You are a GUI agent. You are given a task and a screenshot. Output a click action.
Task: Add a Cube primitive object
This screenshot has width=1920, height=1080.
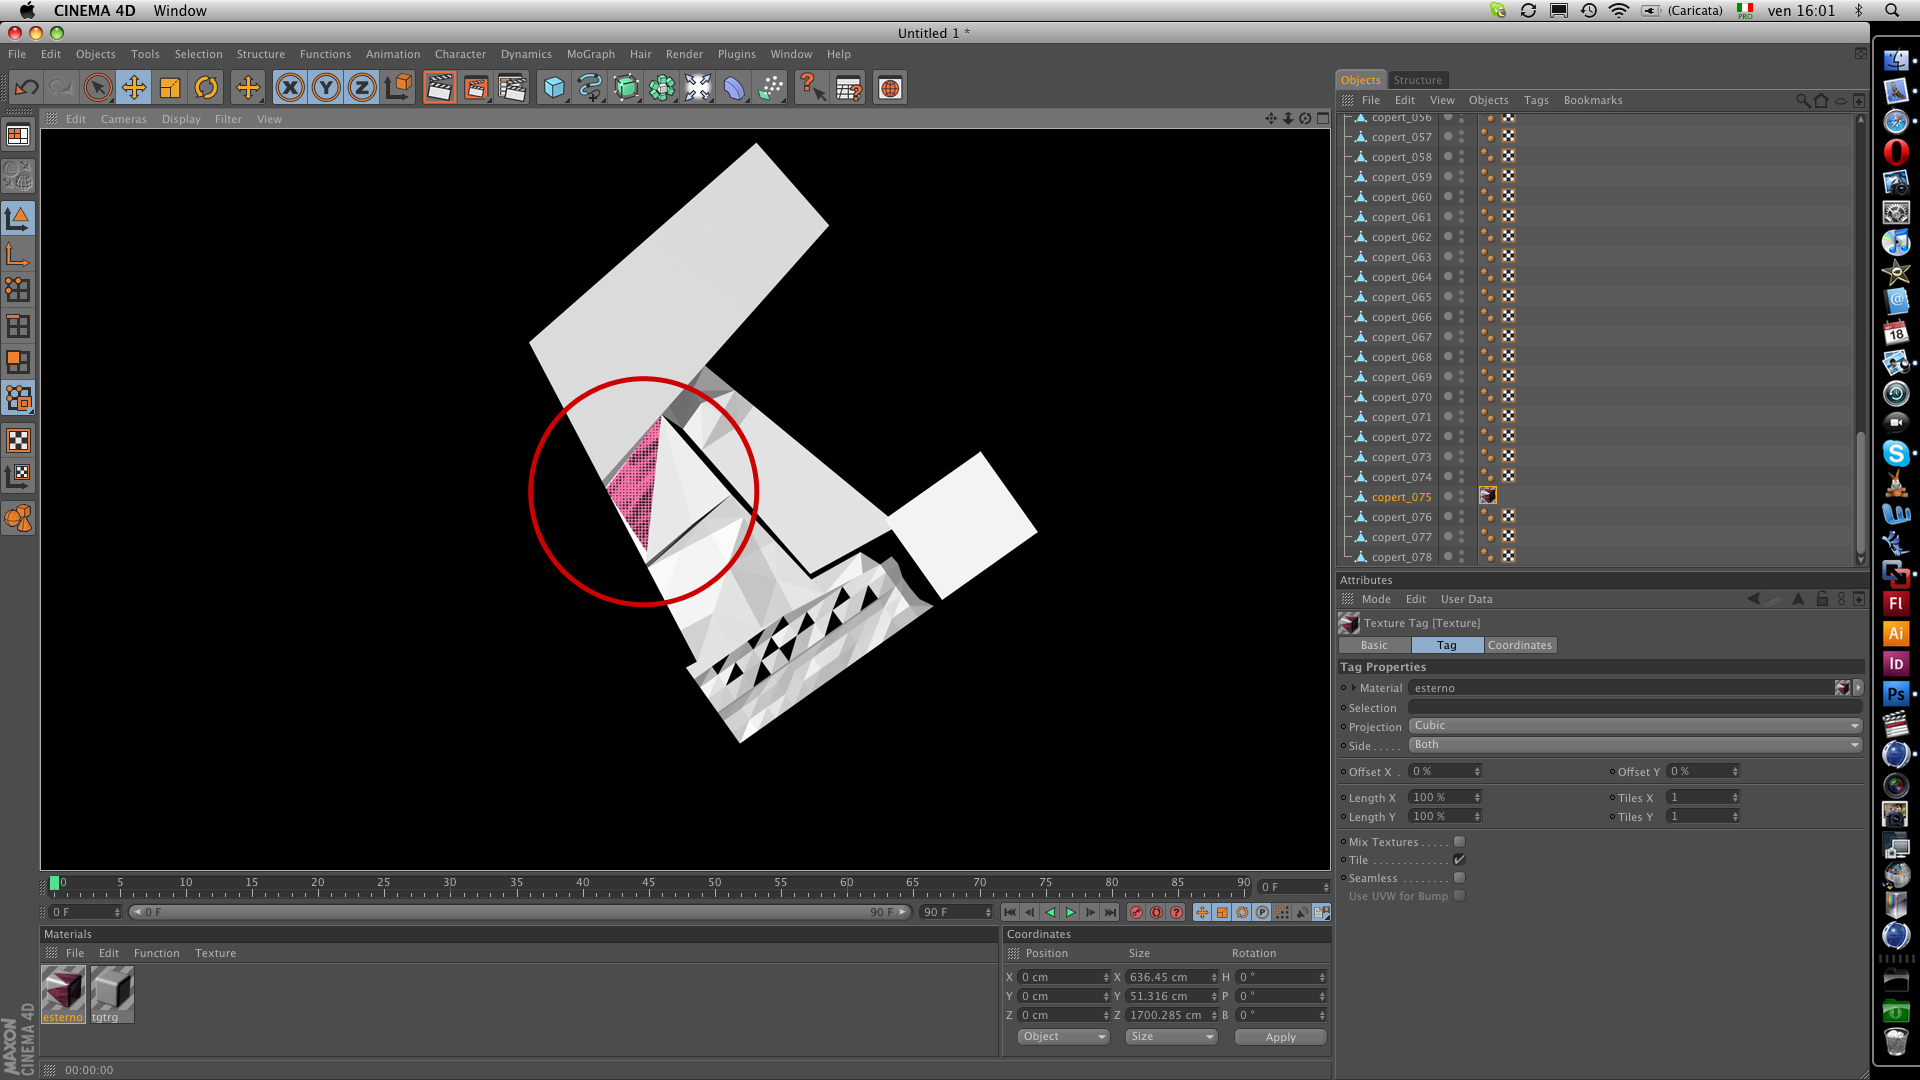point(553,88)
